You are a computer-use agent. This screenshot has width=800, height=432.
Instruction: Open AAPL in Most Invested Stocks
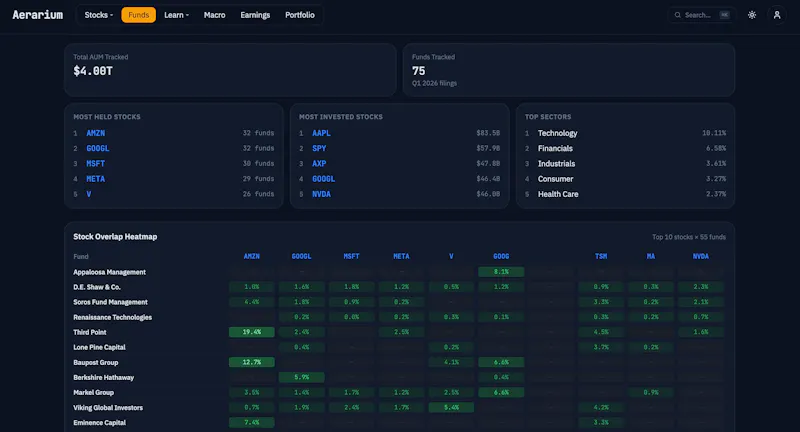[x=321, y=133]
